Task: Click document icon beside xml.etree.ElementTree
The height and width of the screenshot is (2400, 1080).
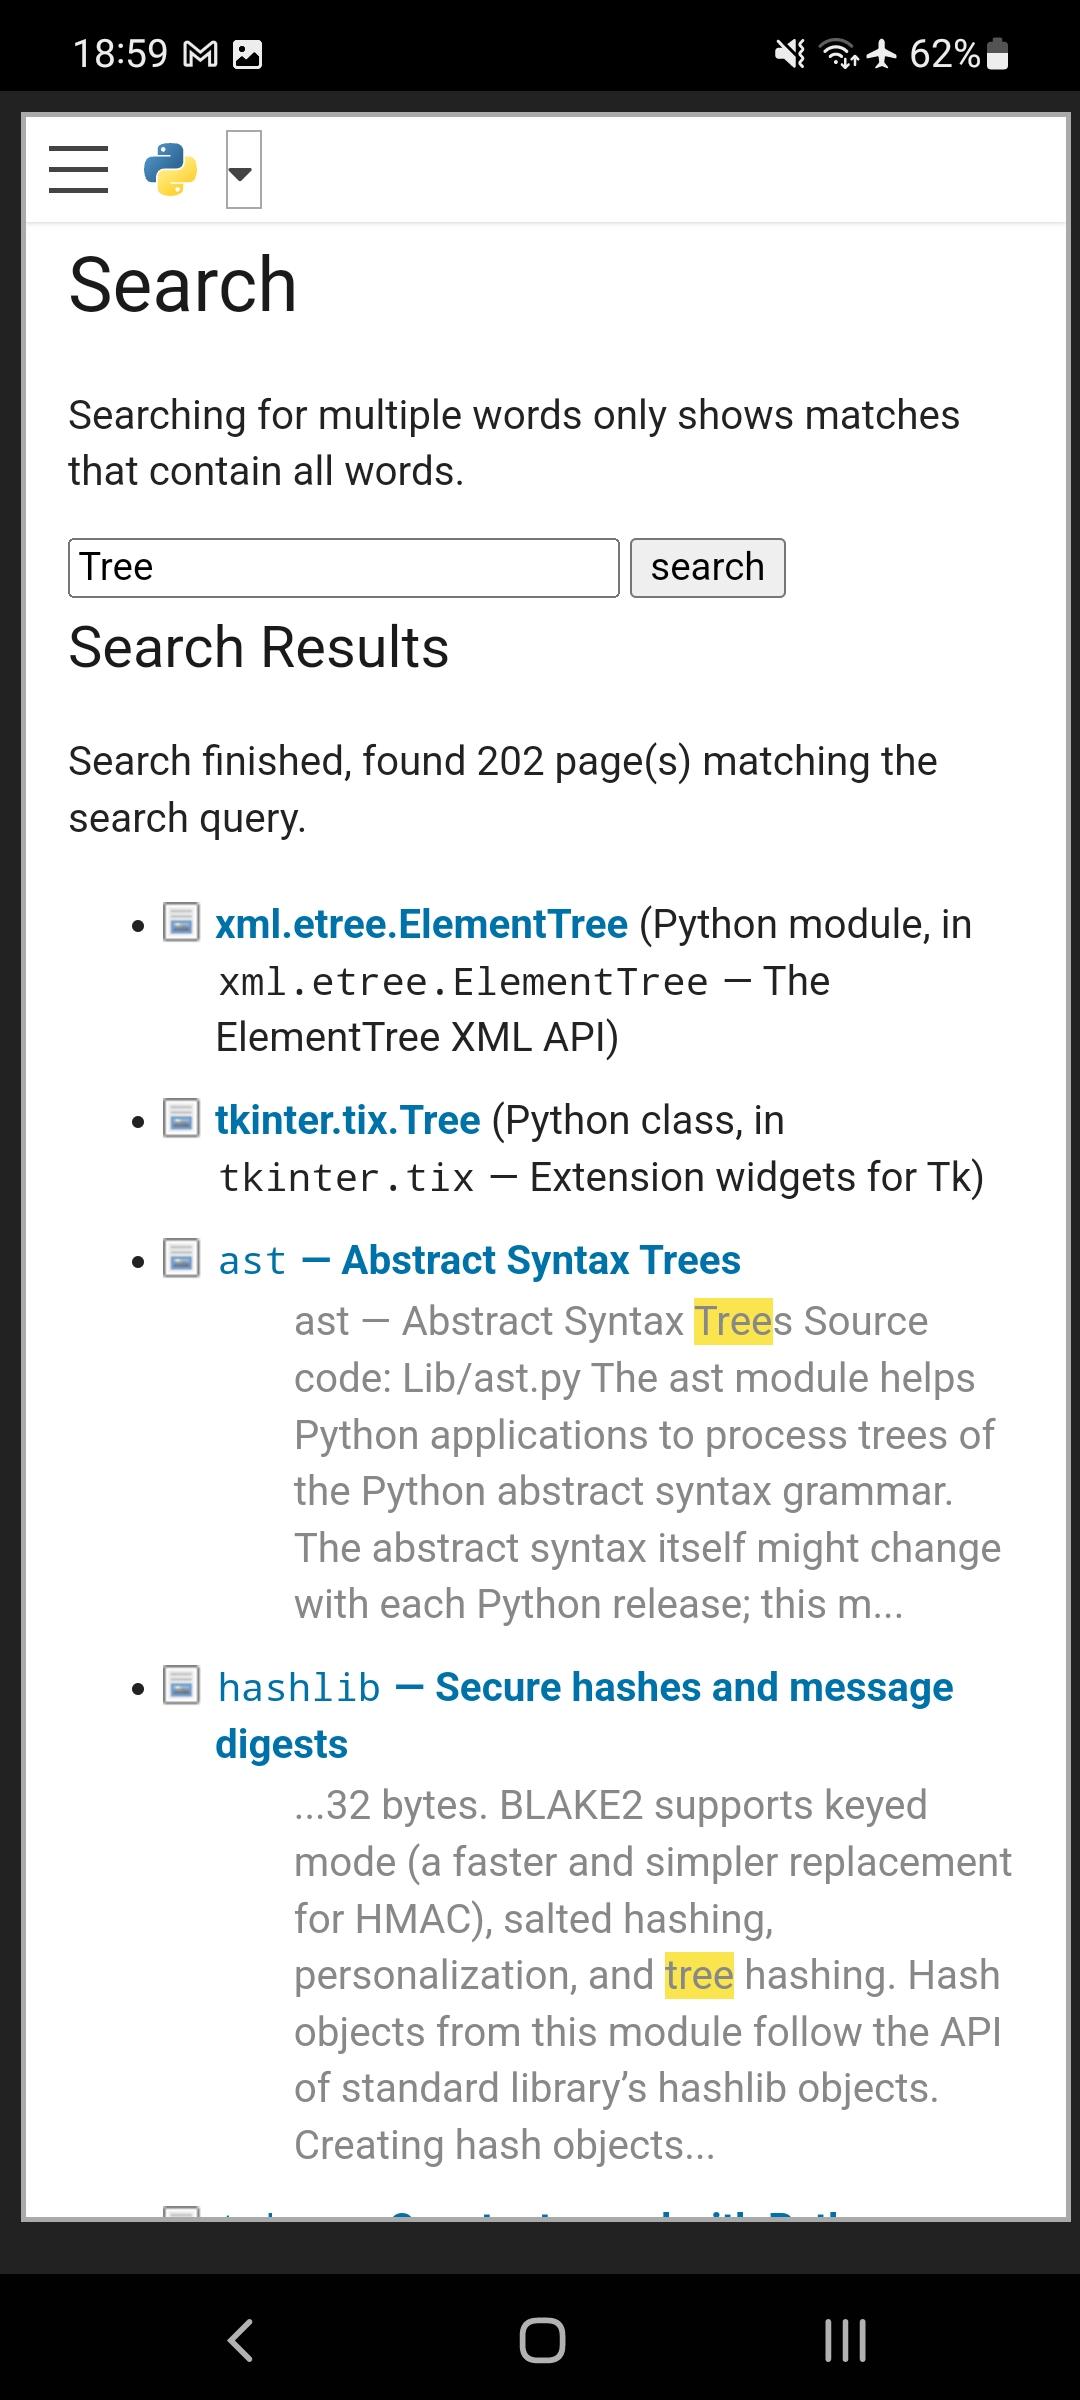Action: (181, 922)
